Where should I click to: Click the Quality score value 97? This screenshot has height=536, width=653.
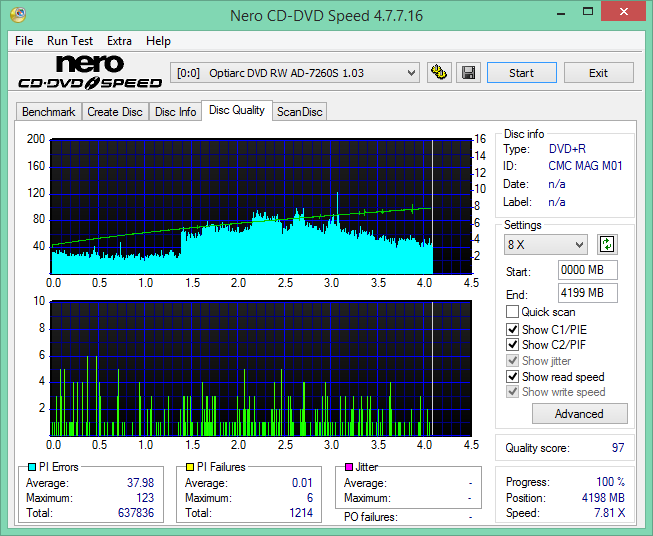[x=618, y=448]
